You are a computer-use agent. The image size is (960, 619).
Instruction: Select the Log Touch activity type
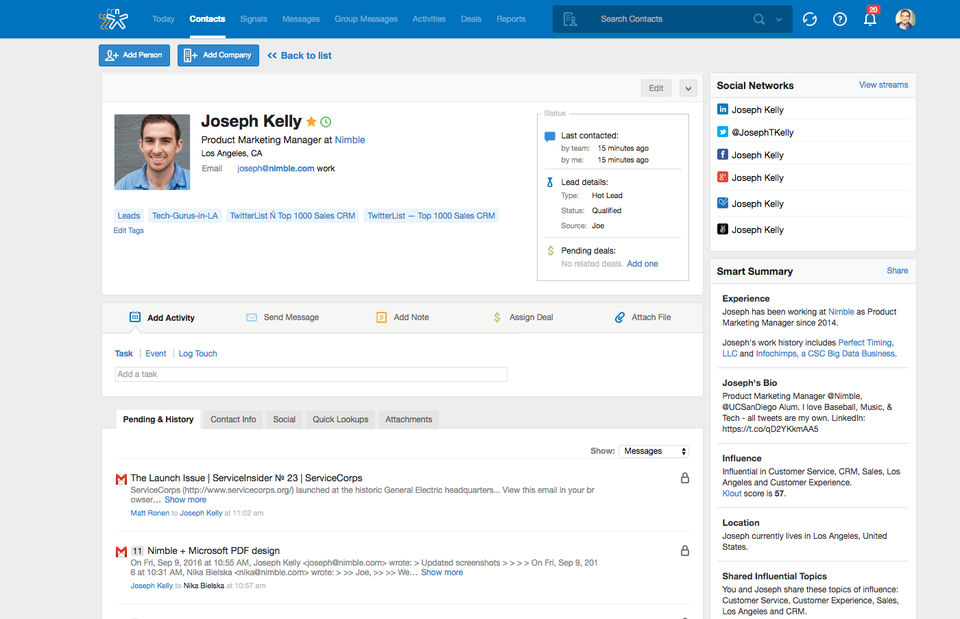pyautogui.click(x=198, y=353)
